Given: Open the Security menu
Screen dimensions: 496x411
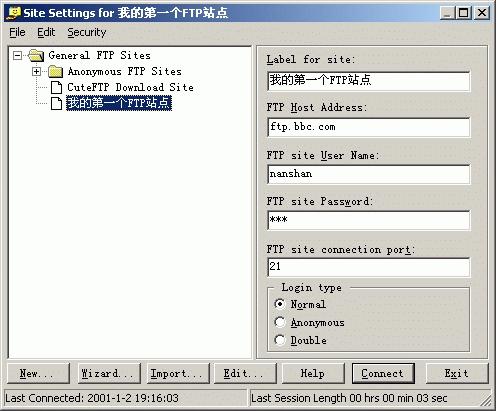Looking at the screenshot, I should tap(87, 32).
